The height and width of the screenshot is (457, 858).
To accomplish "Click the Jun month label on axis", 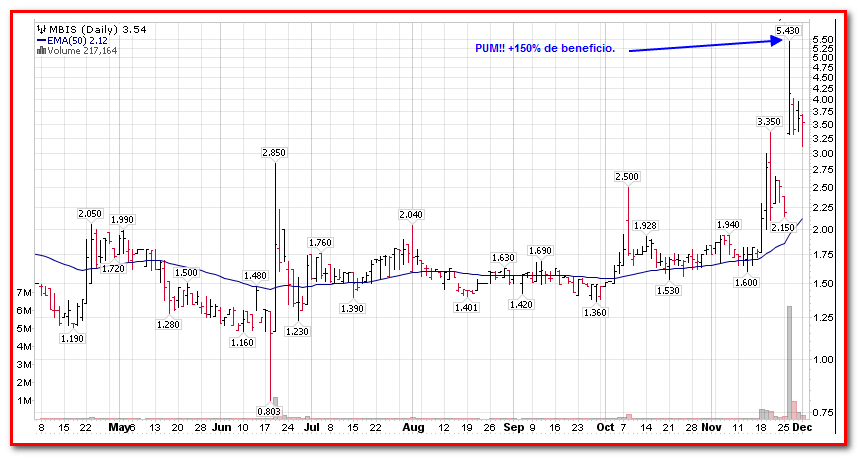I will [x=222, y=427].
